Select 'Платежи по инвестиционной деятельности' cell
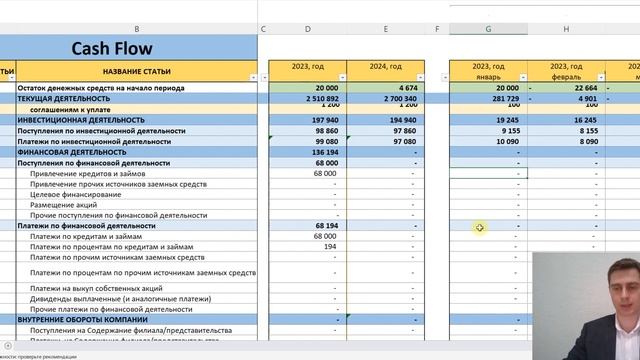 (x=137, y=141)
